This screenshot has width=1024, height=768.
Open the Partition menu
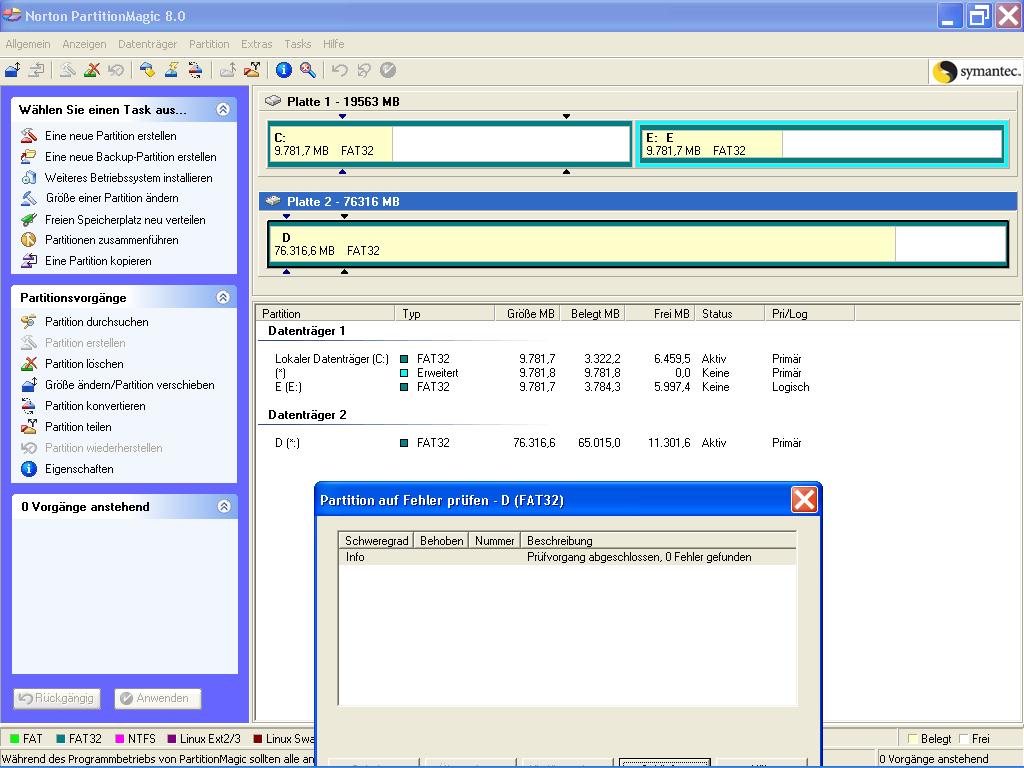click(x=209, y=44)
